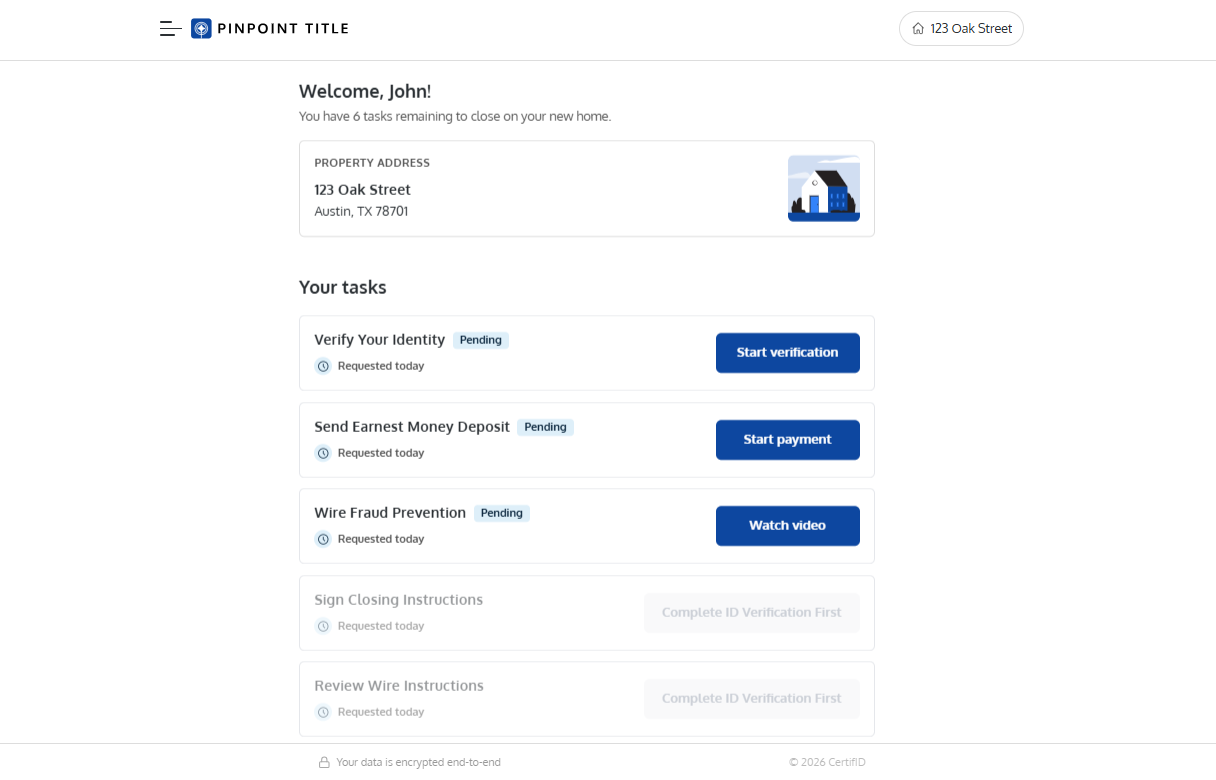Click clock icon under Wire Fraud Prevention
The width and height of the screenshot is (1216, 780).
(323, 539)
